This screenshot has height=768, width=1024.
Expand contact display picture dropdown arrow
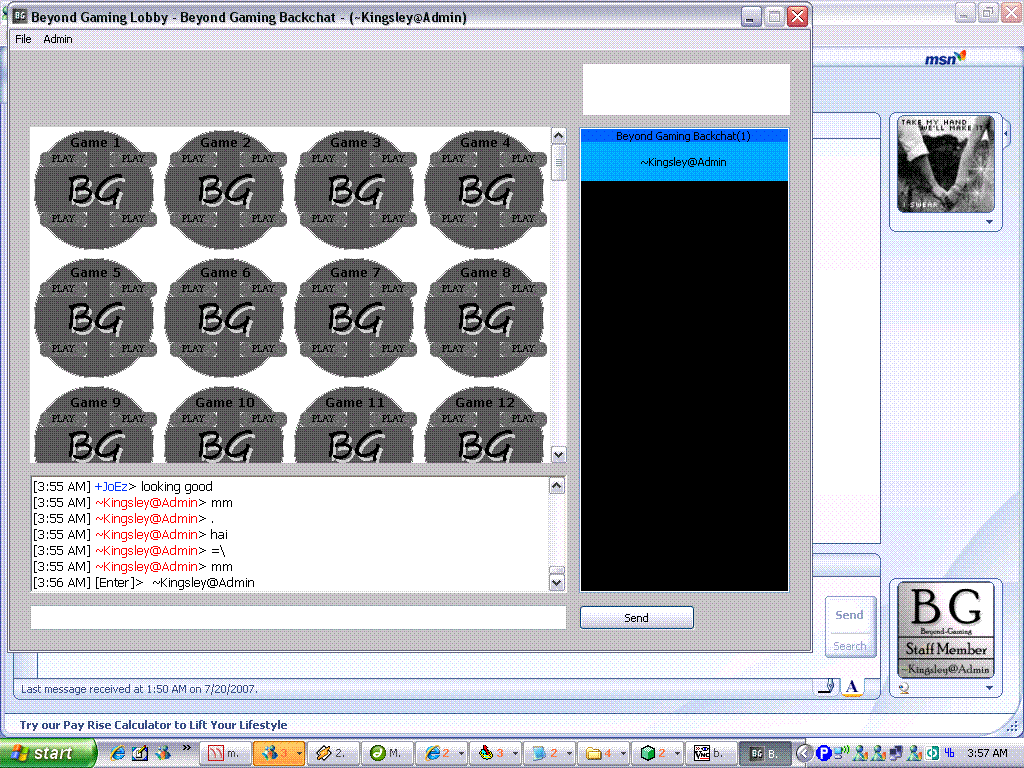click(x=990, y=222)
